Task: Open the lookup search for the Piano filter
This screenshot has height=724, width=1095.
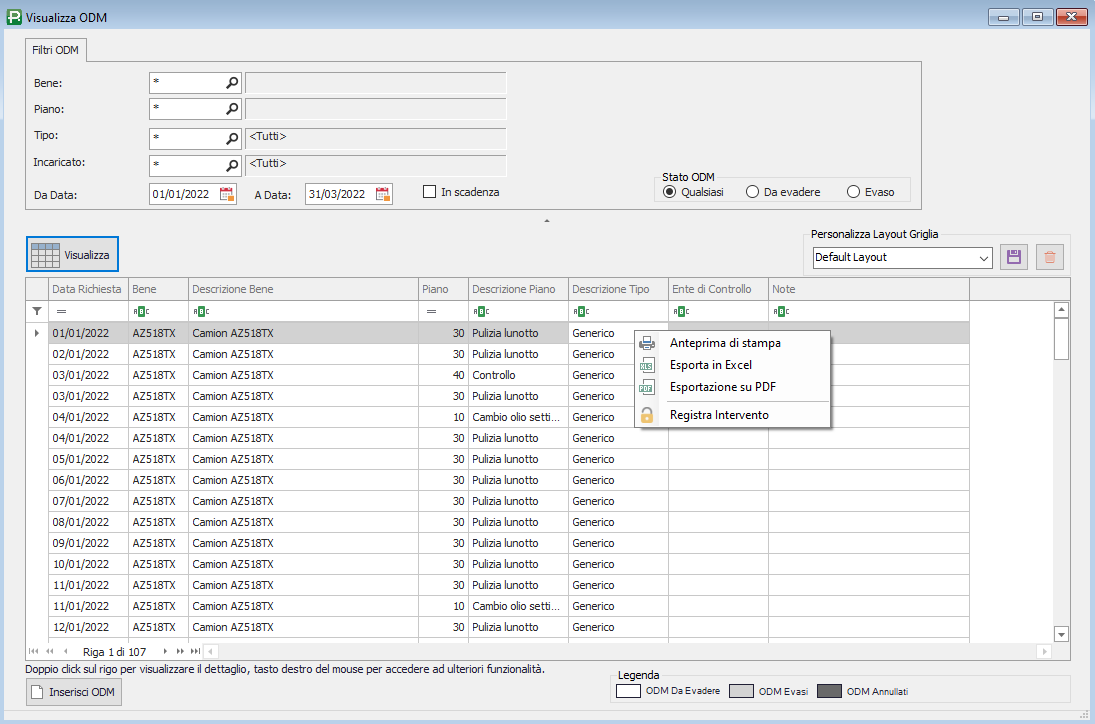Action: [x=232, y=109]
